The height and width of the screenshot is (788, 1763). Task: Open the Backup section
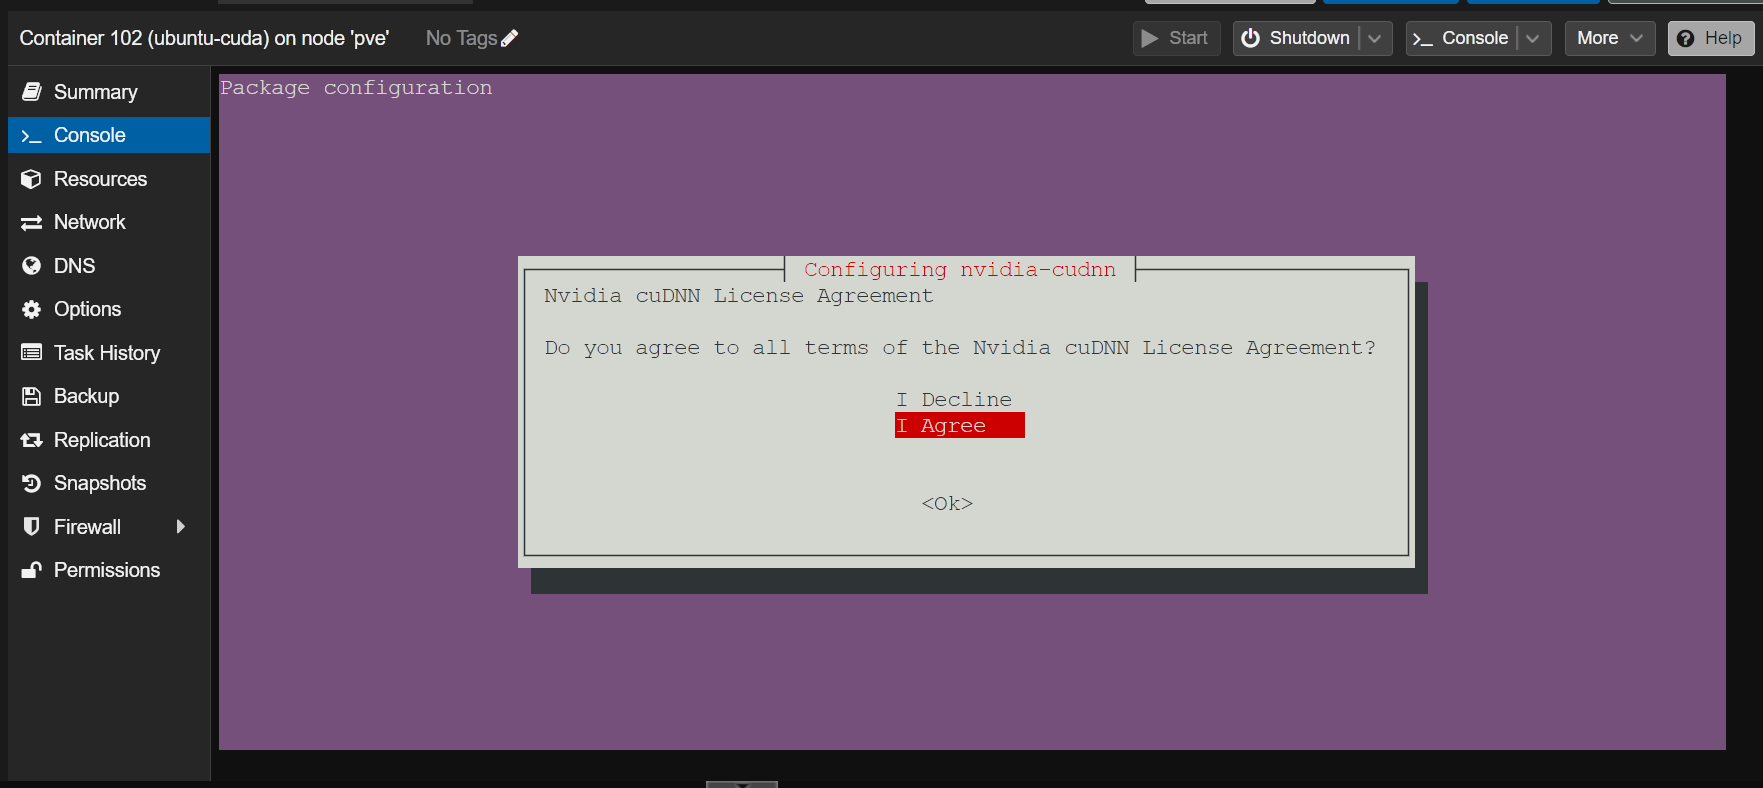[x=109, y=396]
